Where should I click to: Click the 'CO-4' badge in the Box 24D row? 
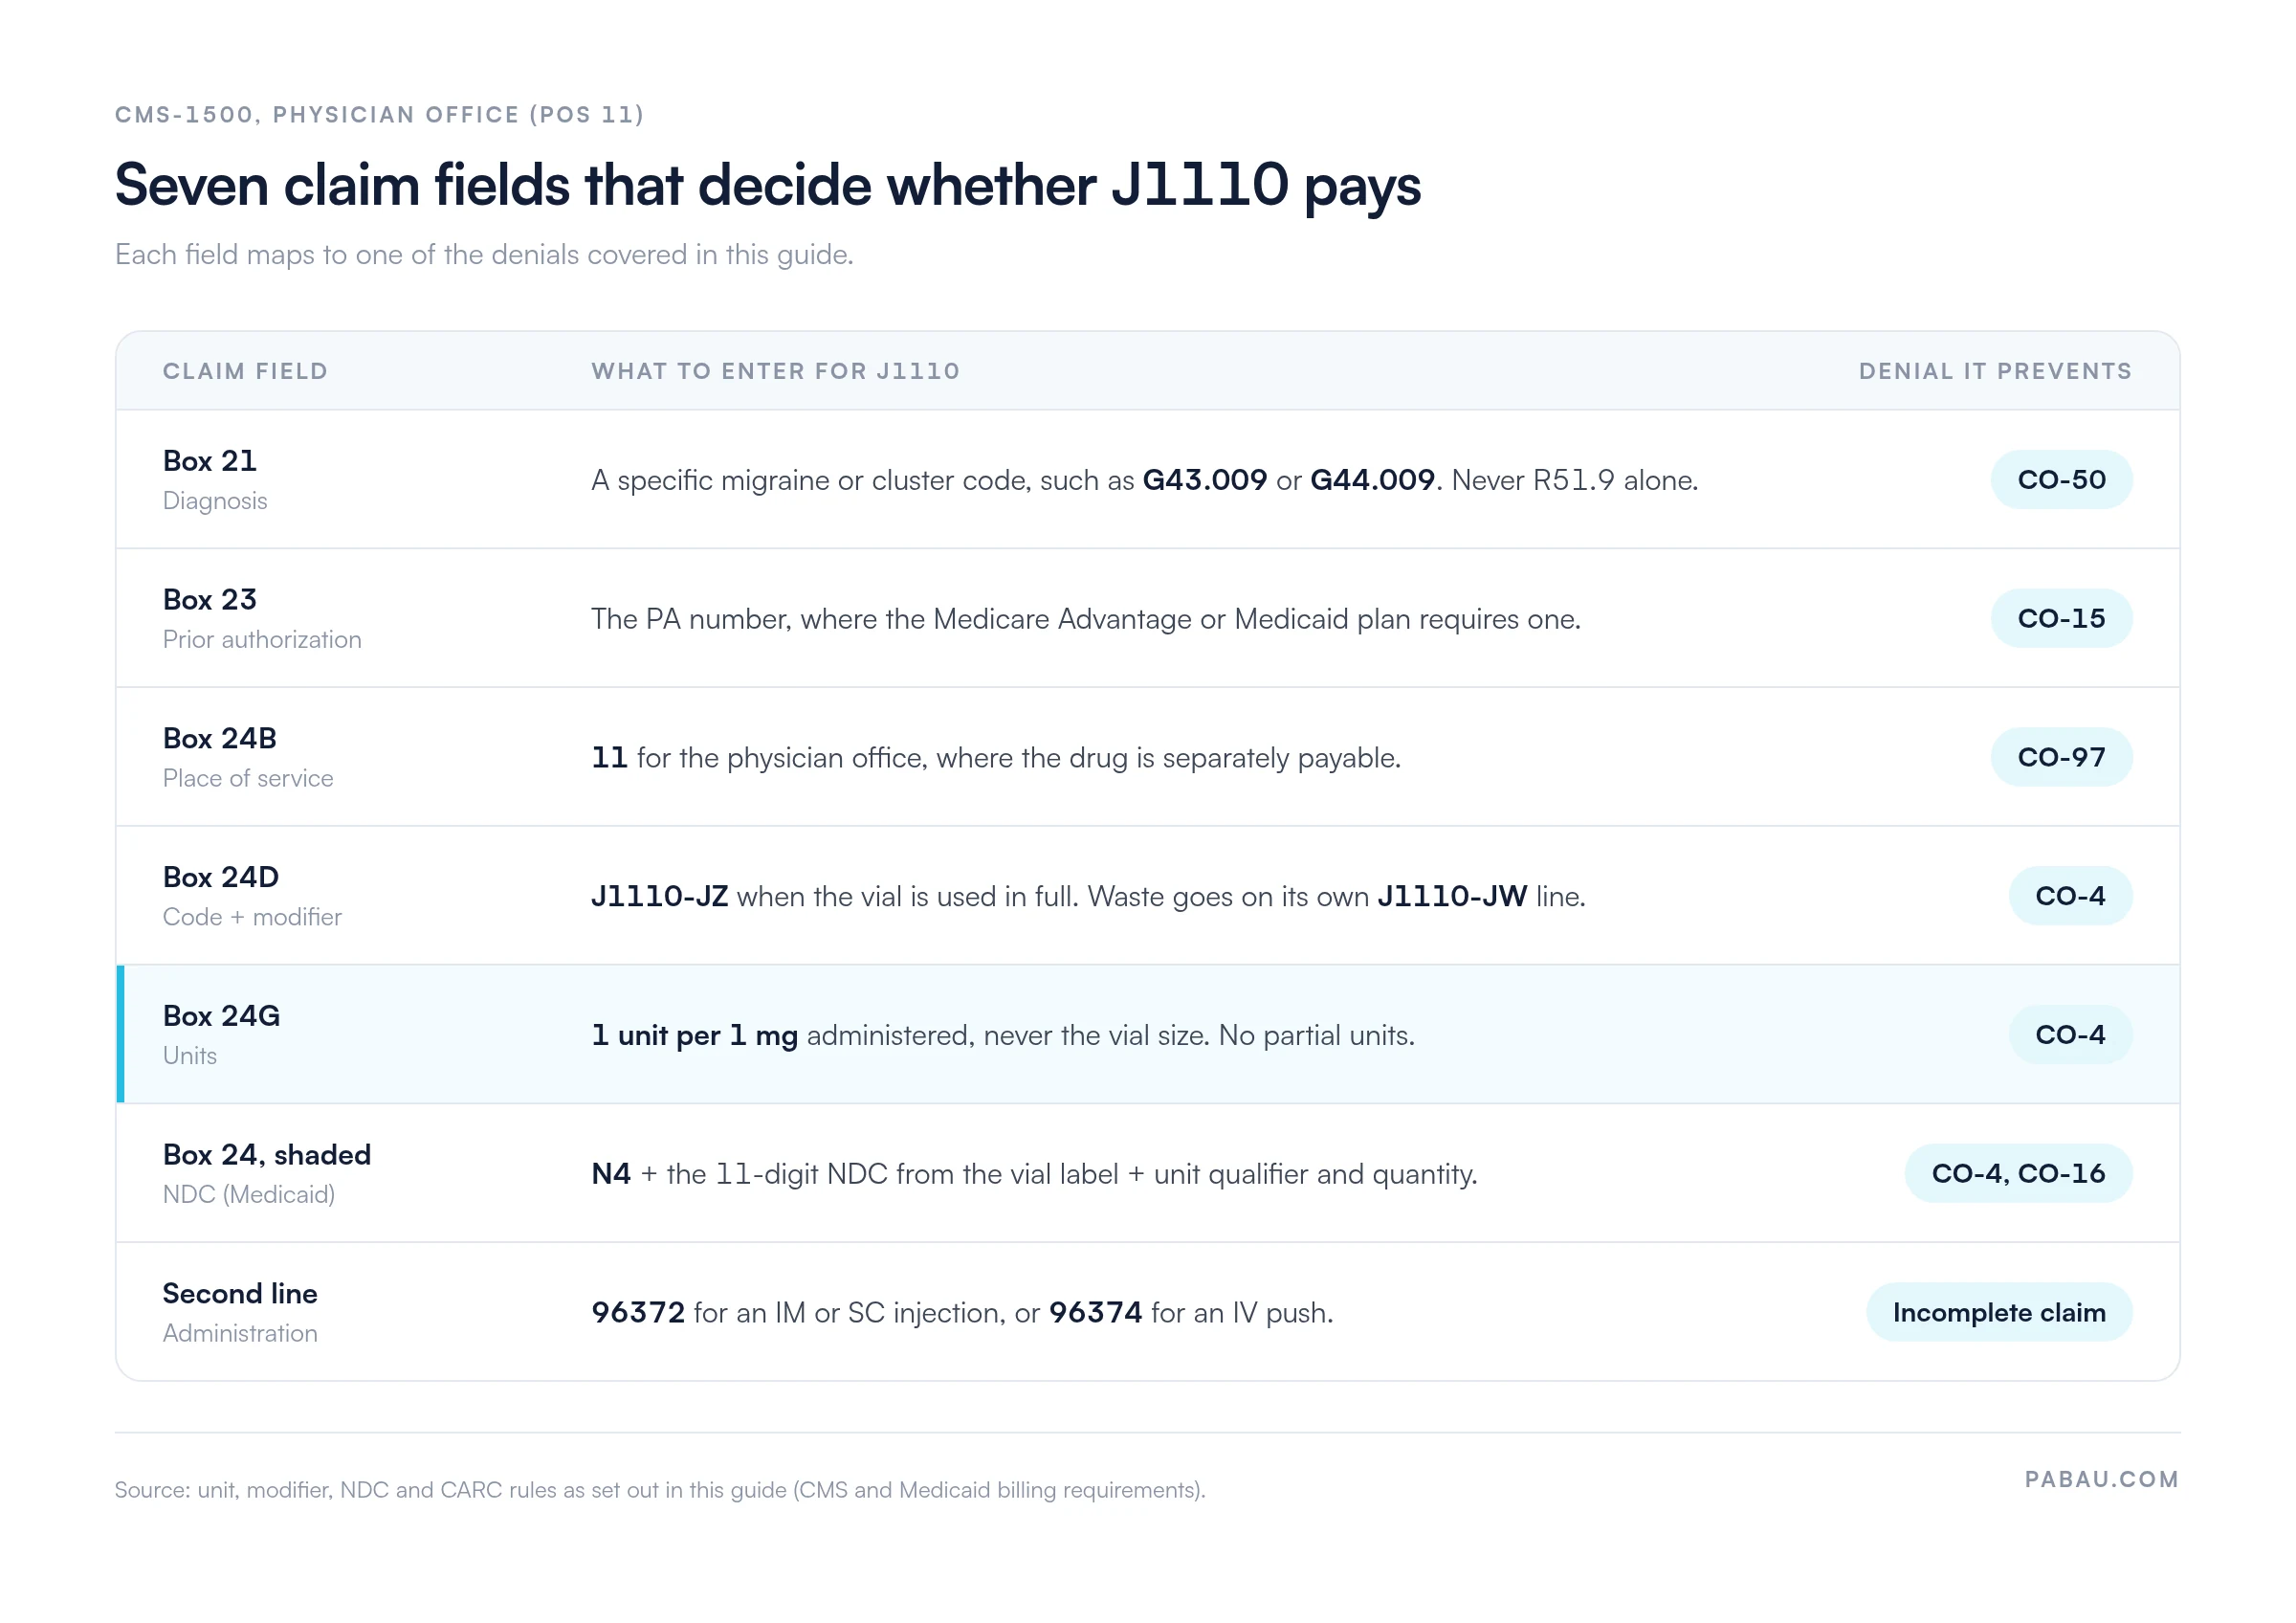(2070, 897)
